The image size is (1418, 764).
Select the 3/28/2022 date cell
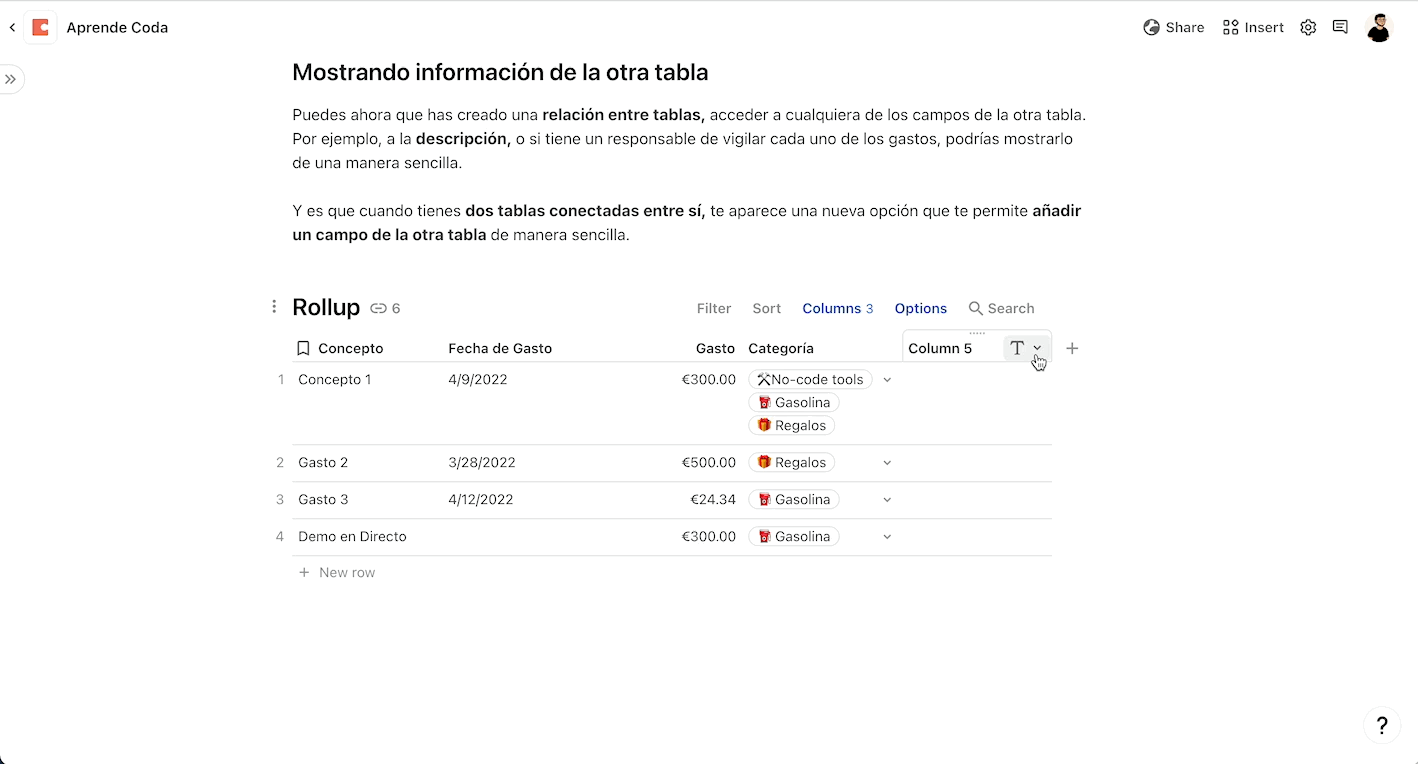click(x=482, y=462)
